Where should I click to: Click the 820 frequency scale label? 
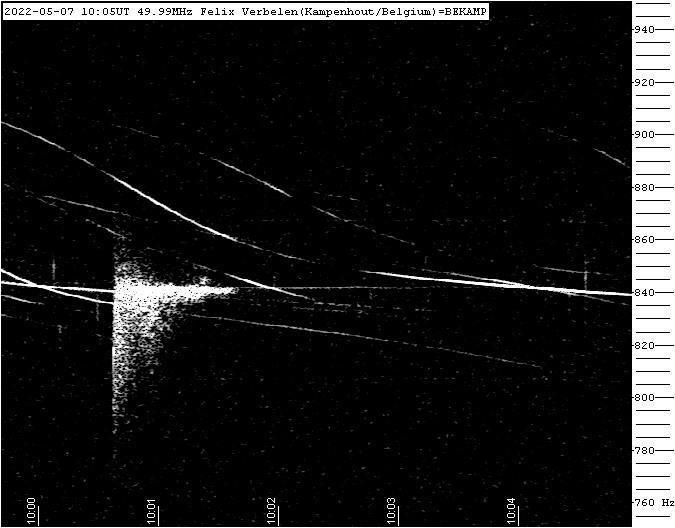[x=645, y=346]
